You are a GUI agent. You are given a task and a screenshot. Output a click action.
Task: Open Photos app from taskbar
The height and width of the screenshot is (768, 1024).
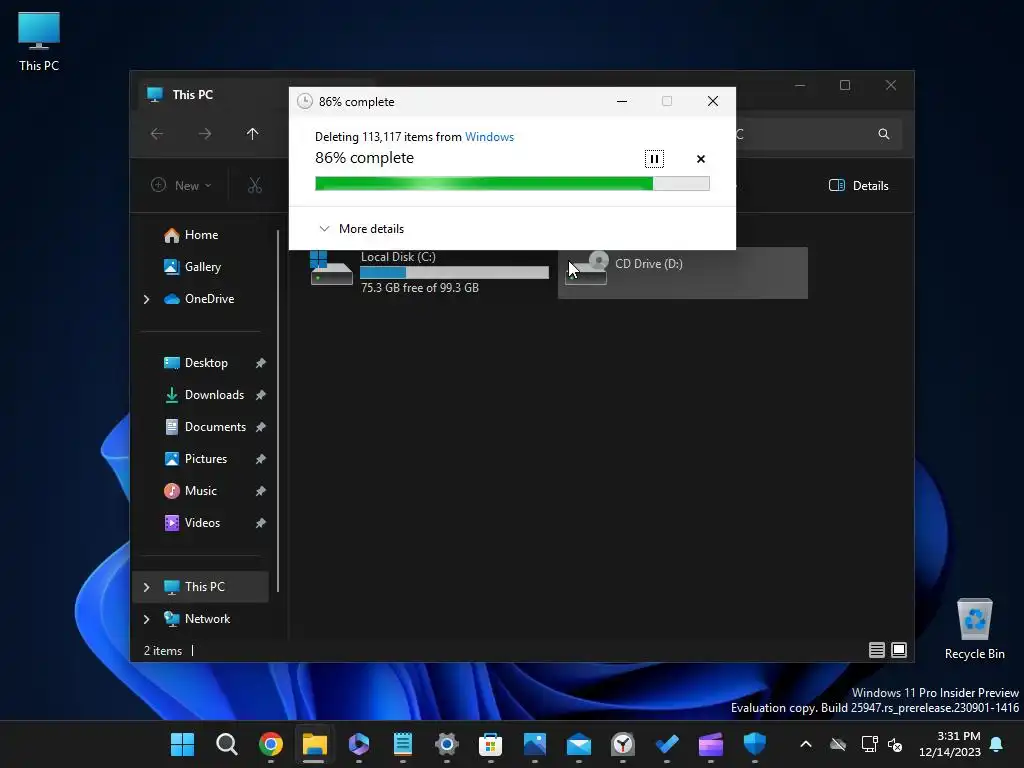tap(535, 744)
